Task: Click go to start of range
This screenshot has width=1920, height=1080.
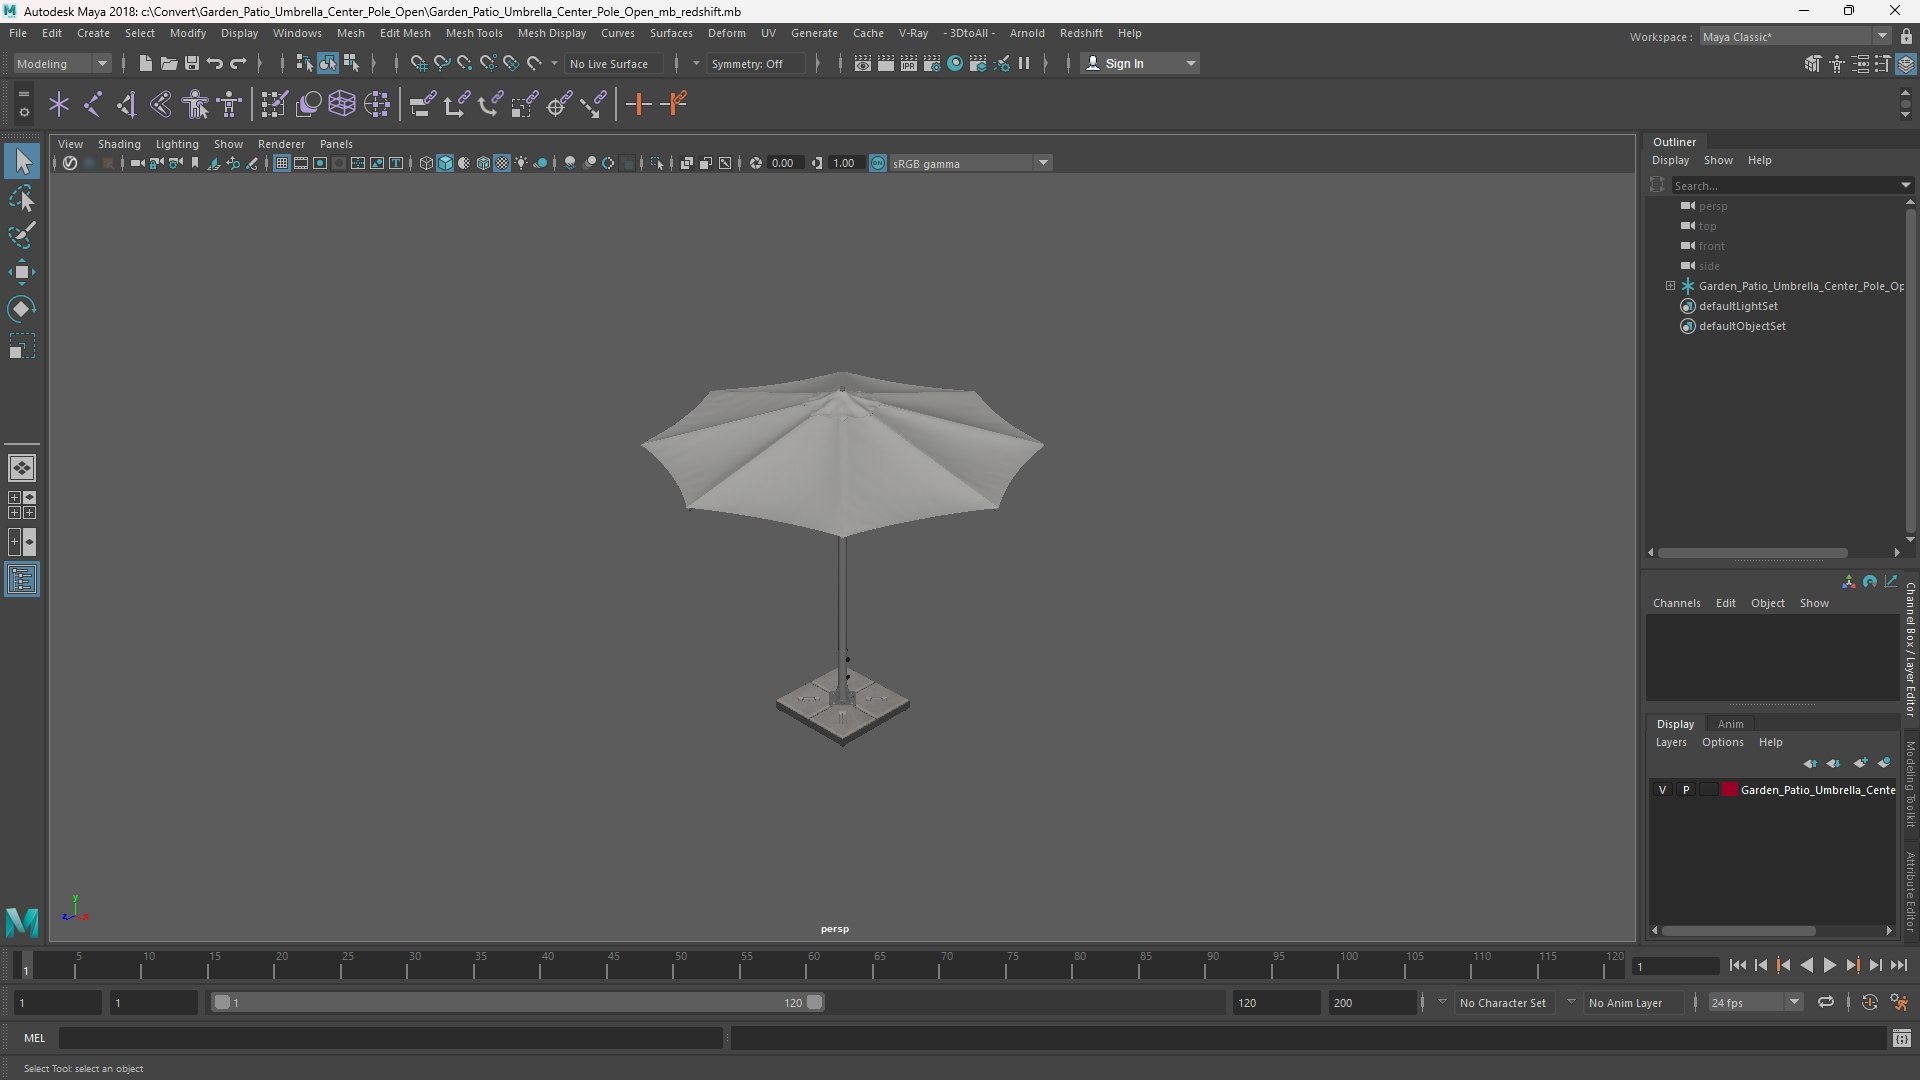Action: [x=1737, y=966]
